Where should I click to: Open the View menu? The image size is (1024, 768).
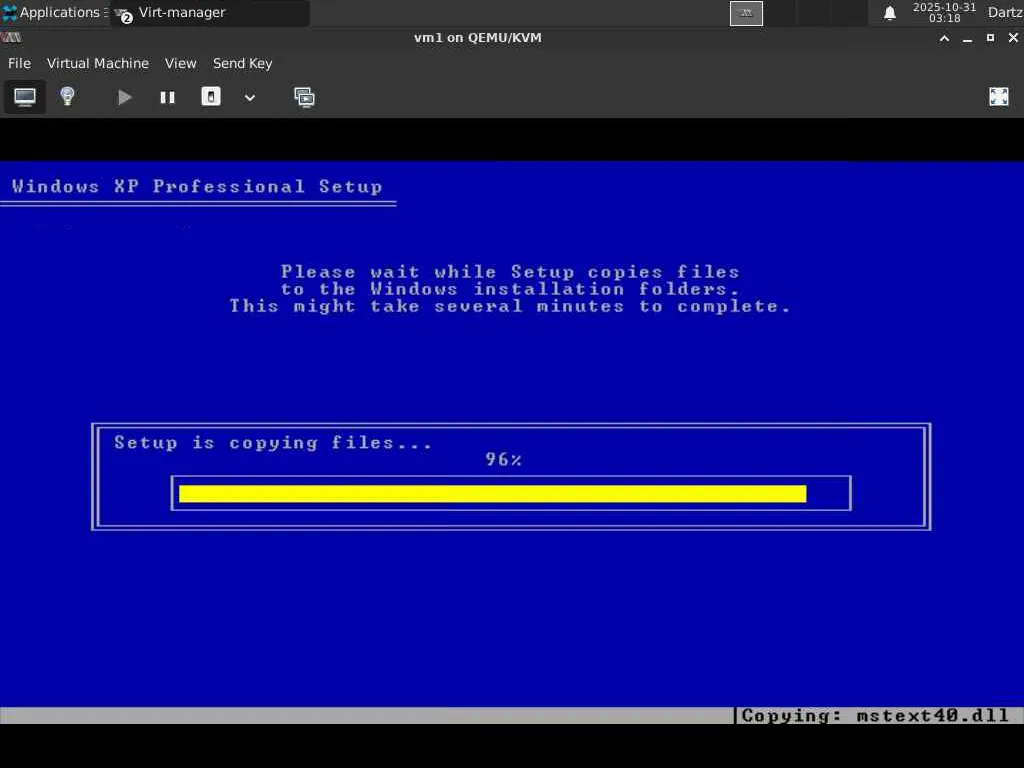tap(180, 63)
